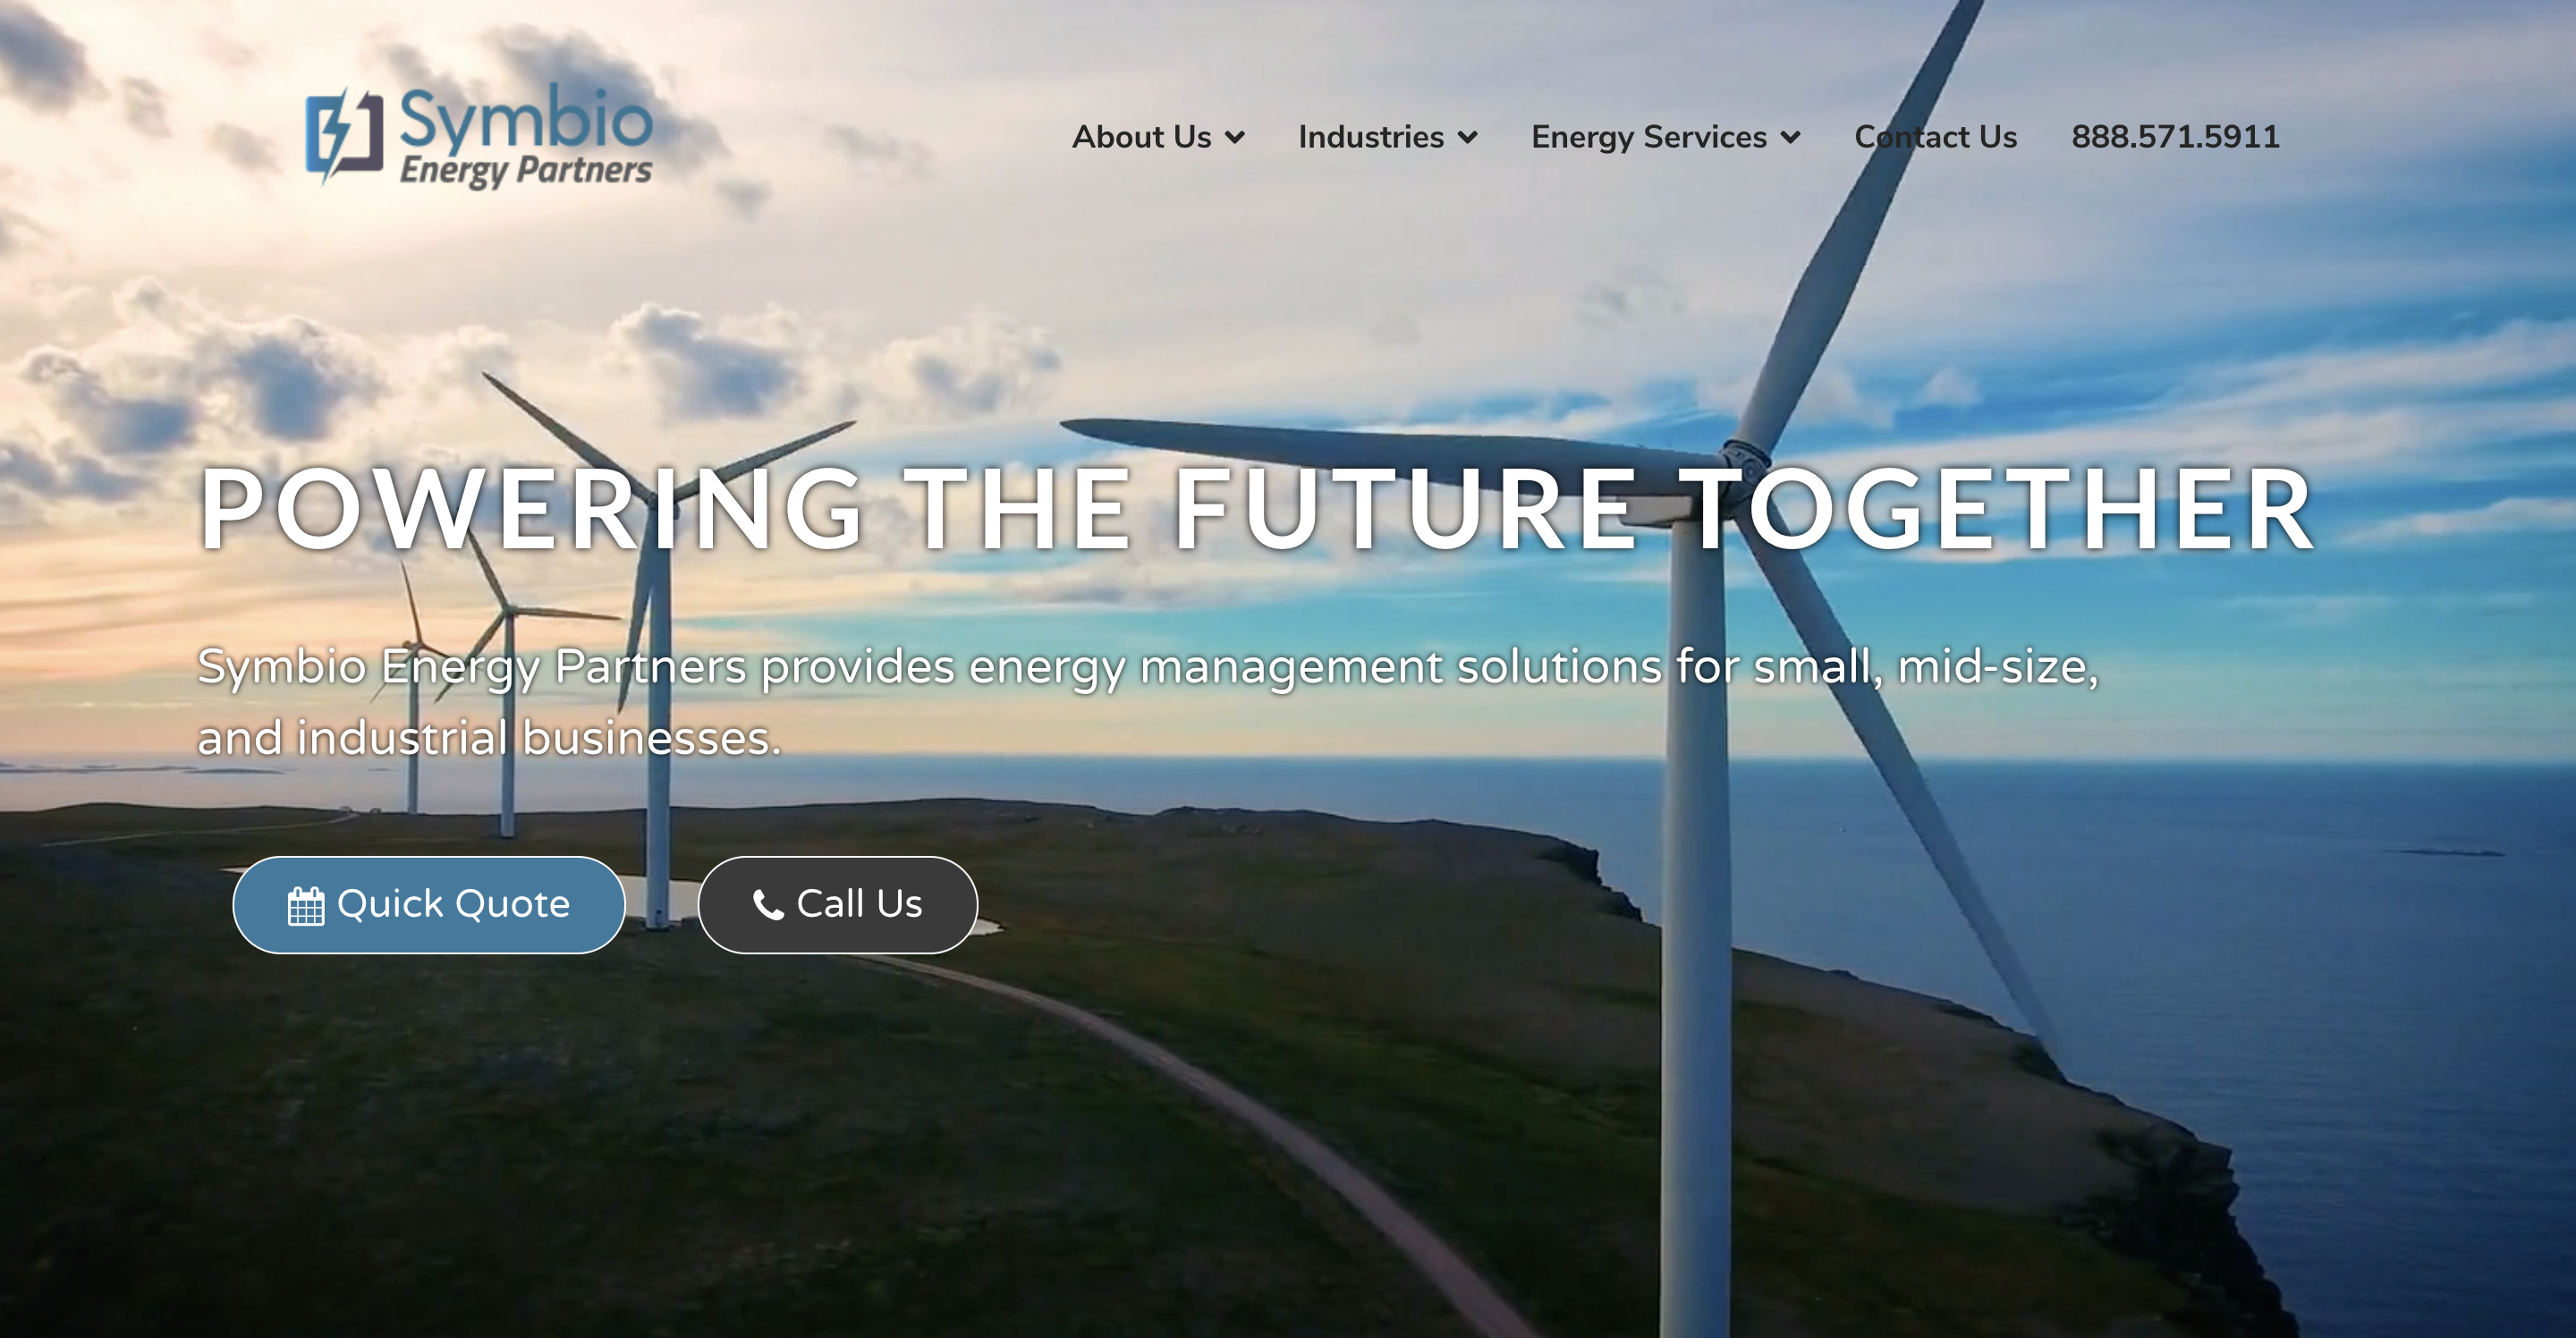Viewport: 2576px width, 1338px height.
Task: Click the Quick Quote button
Action: pos(429,905)
